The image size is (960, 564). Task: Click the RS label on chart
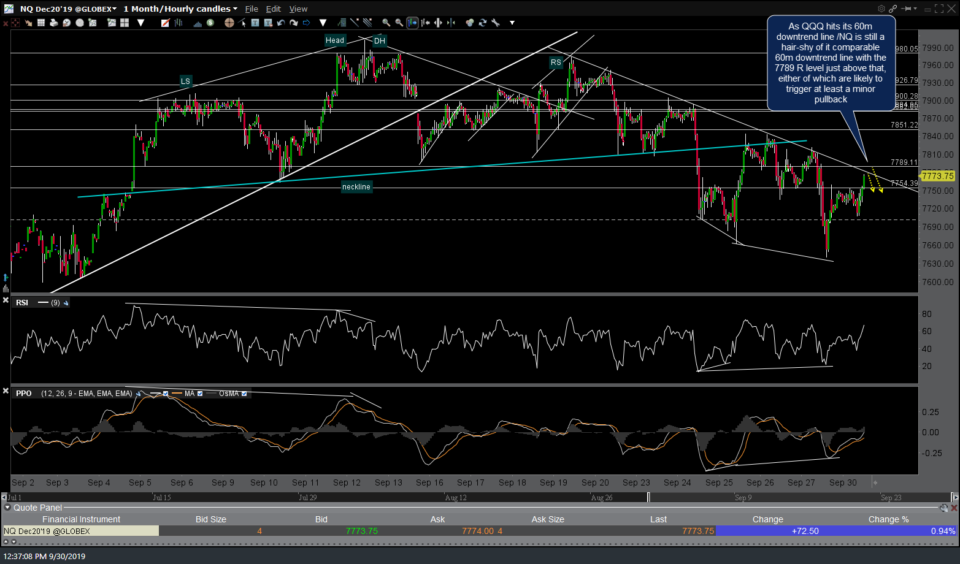click(555, 62)
